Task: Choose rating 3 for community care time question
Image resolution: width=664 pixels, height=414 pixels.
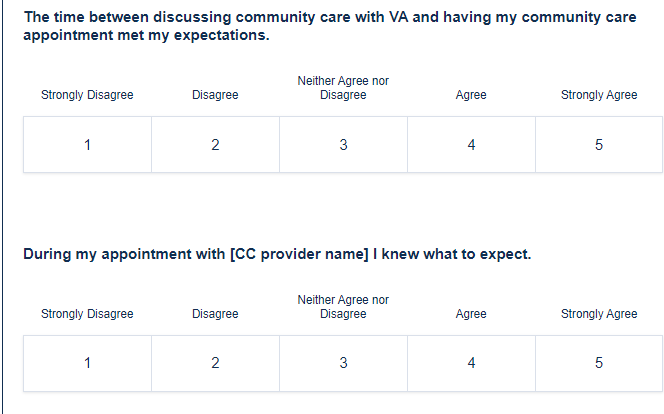Action: (343, 145)
